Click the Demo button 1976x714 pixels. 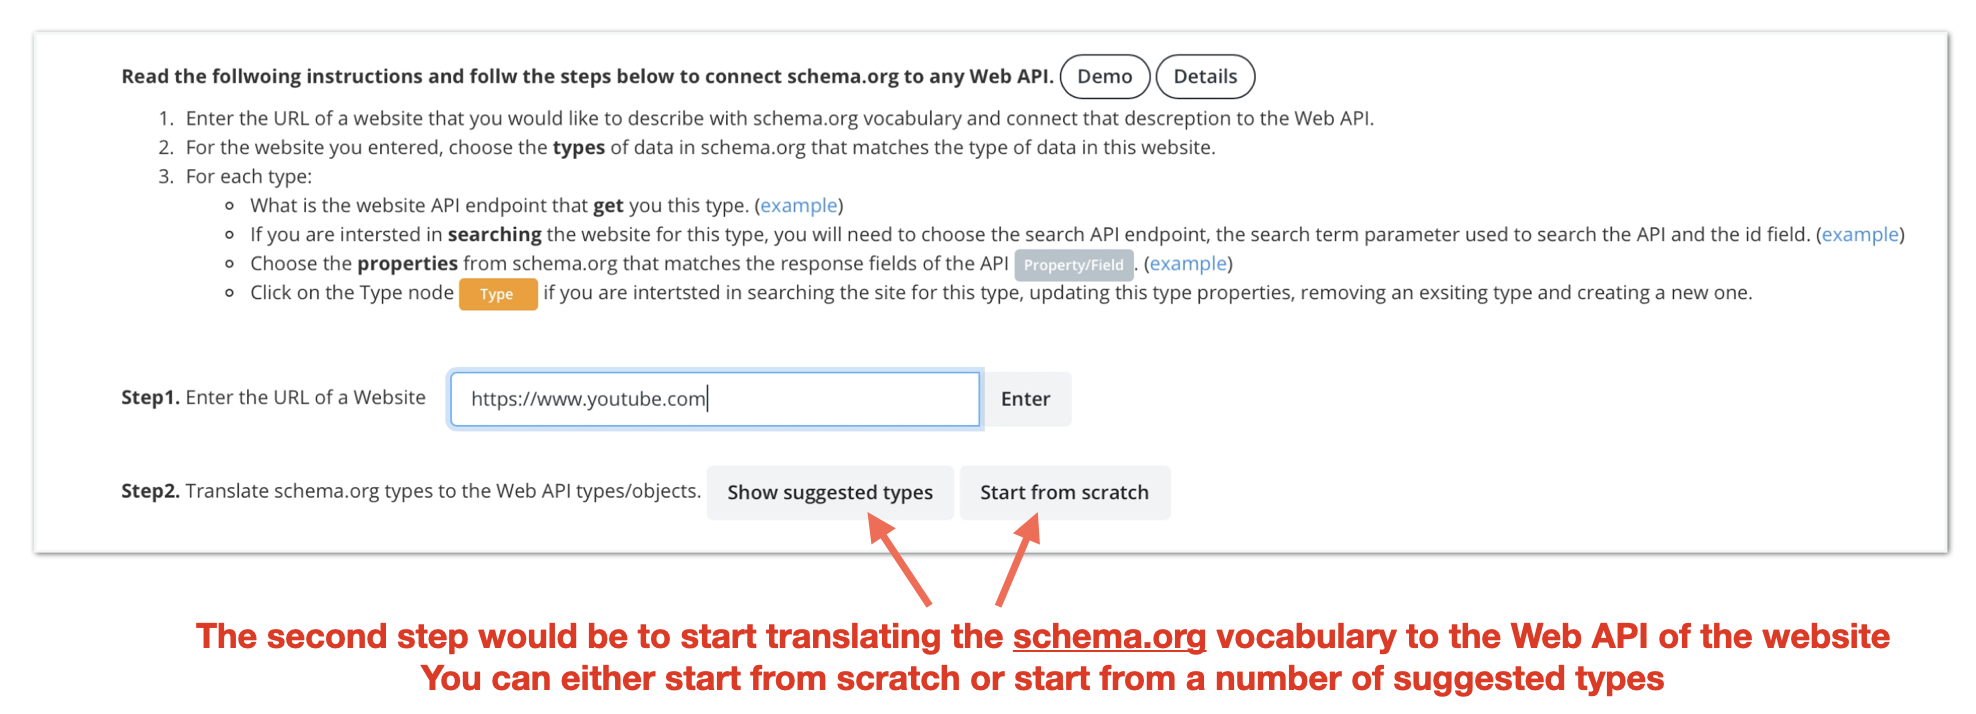pyautogui.click(x=1104, y=77)
